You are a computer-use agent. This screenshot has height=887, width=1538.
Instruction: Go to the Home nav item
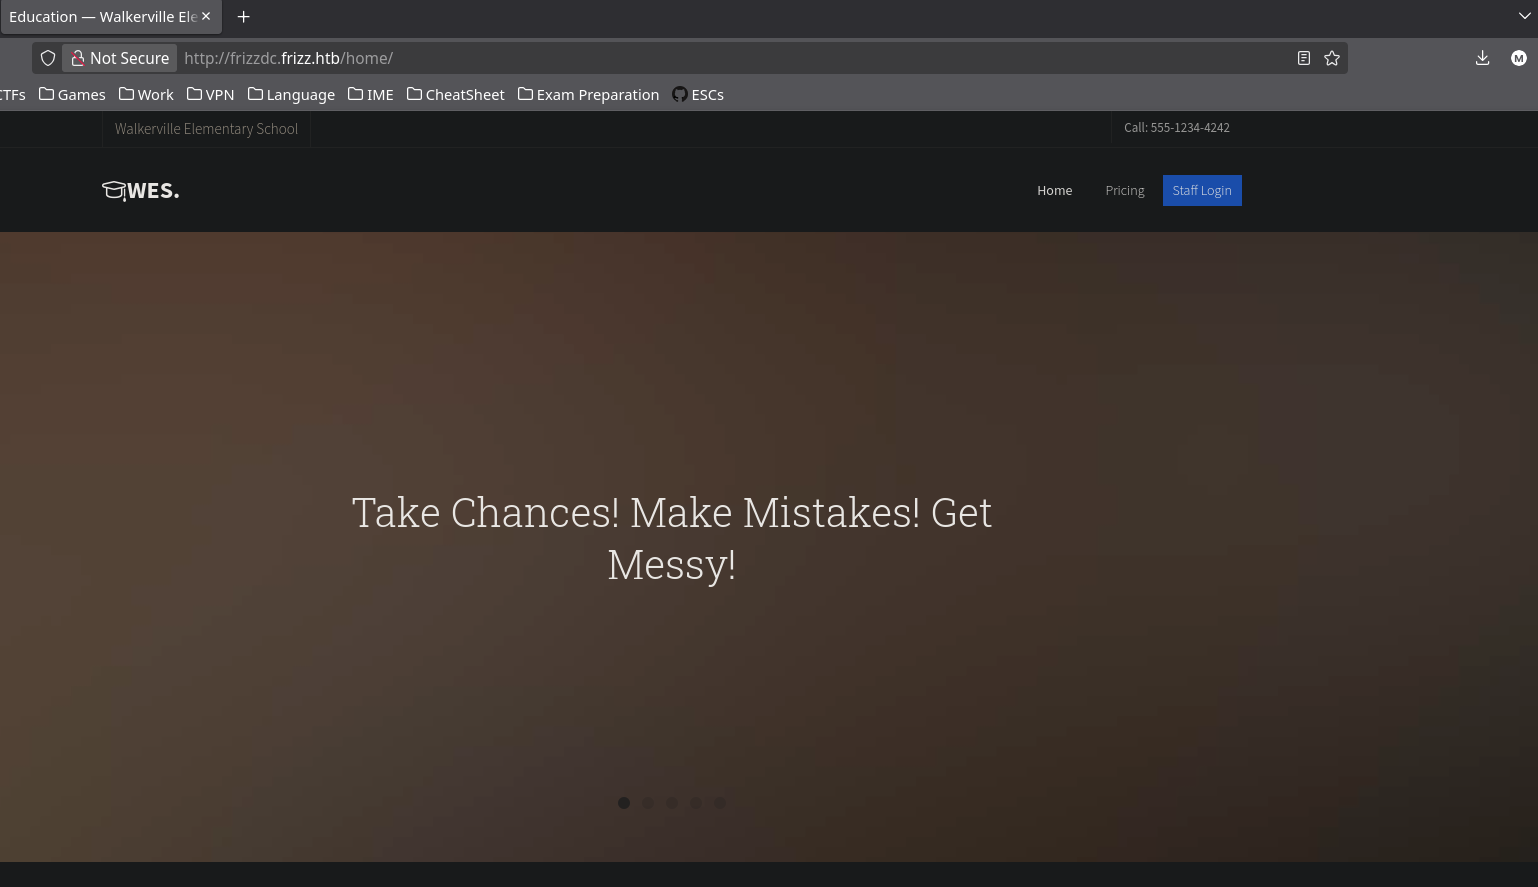click(x=1054, y=190)
